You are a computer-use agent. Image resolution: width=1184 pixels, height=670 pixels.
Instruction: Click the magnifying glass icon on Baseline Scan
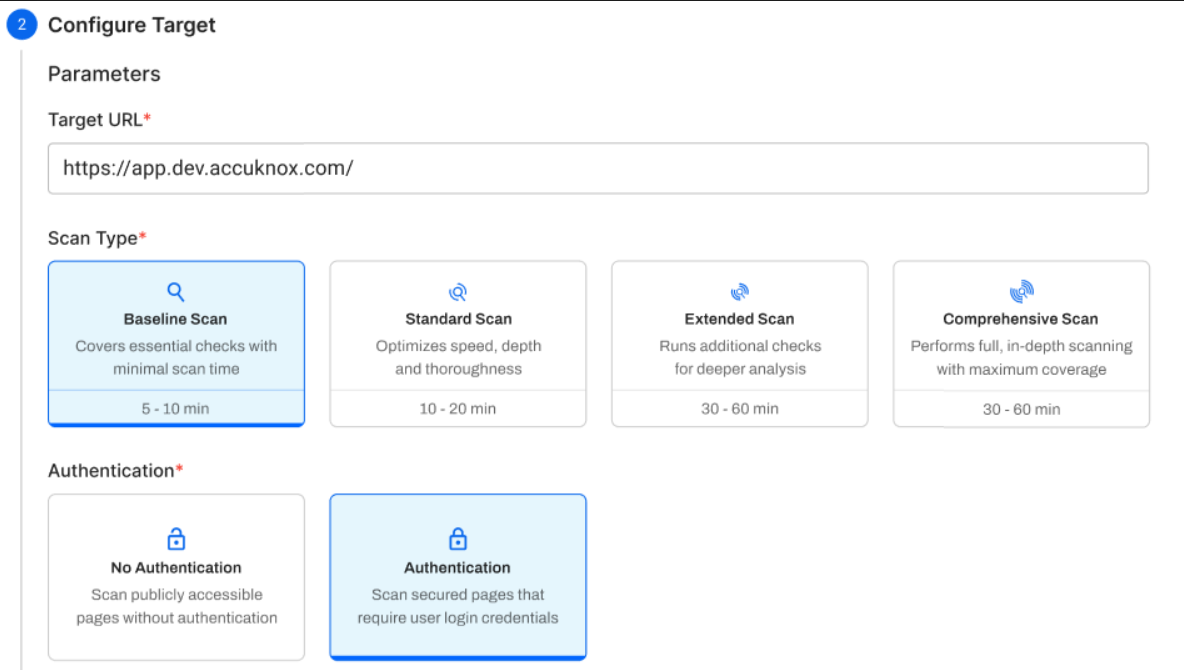[x=176, y=291]
